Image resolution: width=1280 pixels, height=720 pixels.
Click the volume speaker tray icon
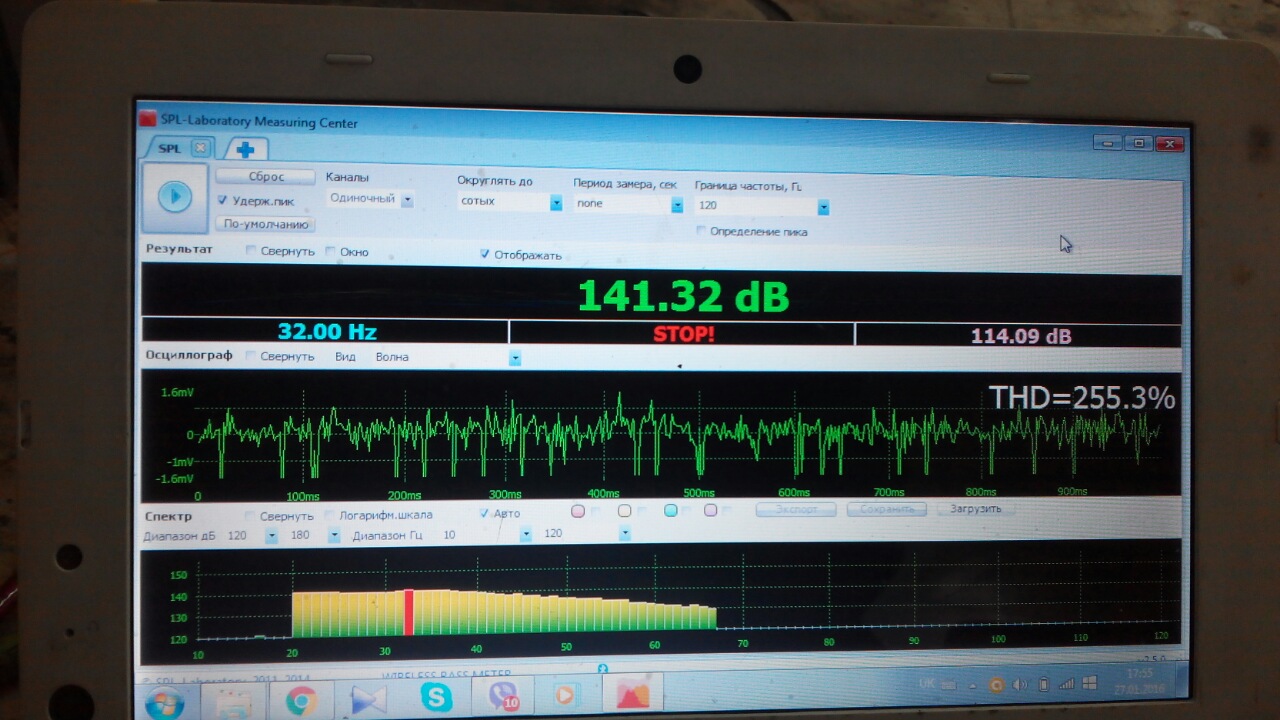pyautogui.click(x=1019, y=685)
